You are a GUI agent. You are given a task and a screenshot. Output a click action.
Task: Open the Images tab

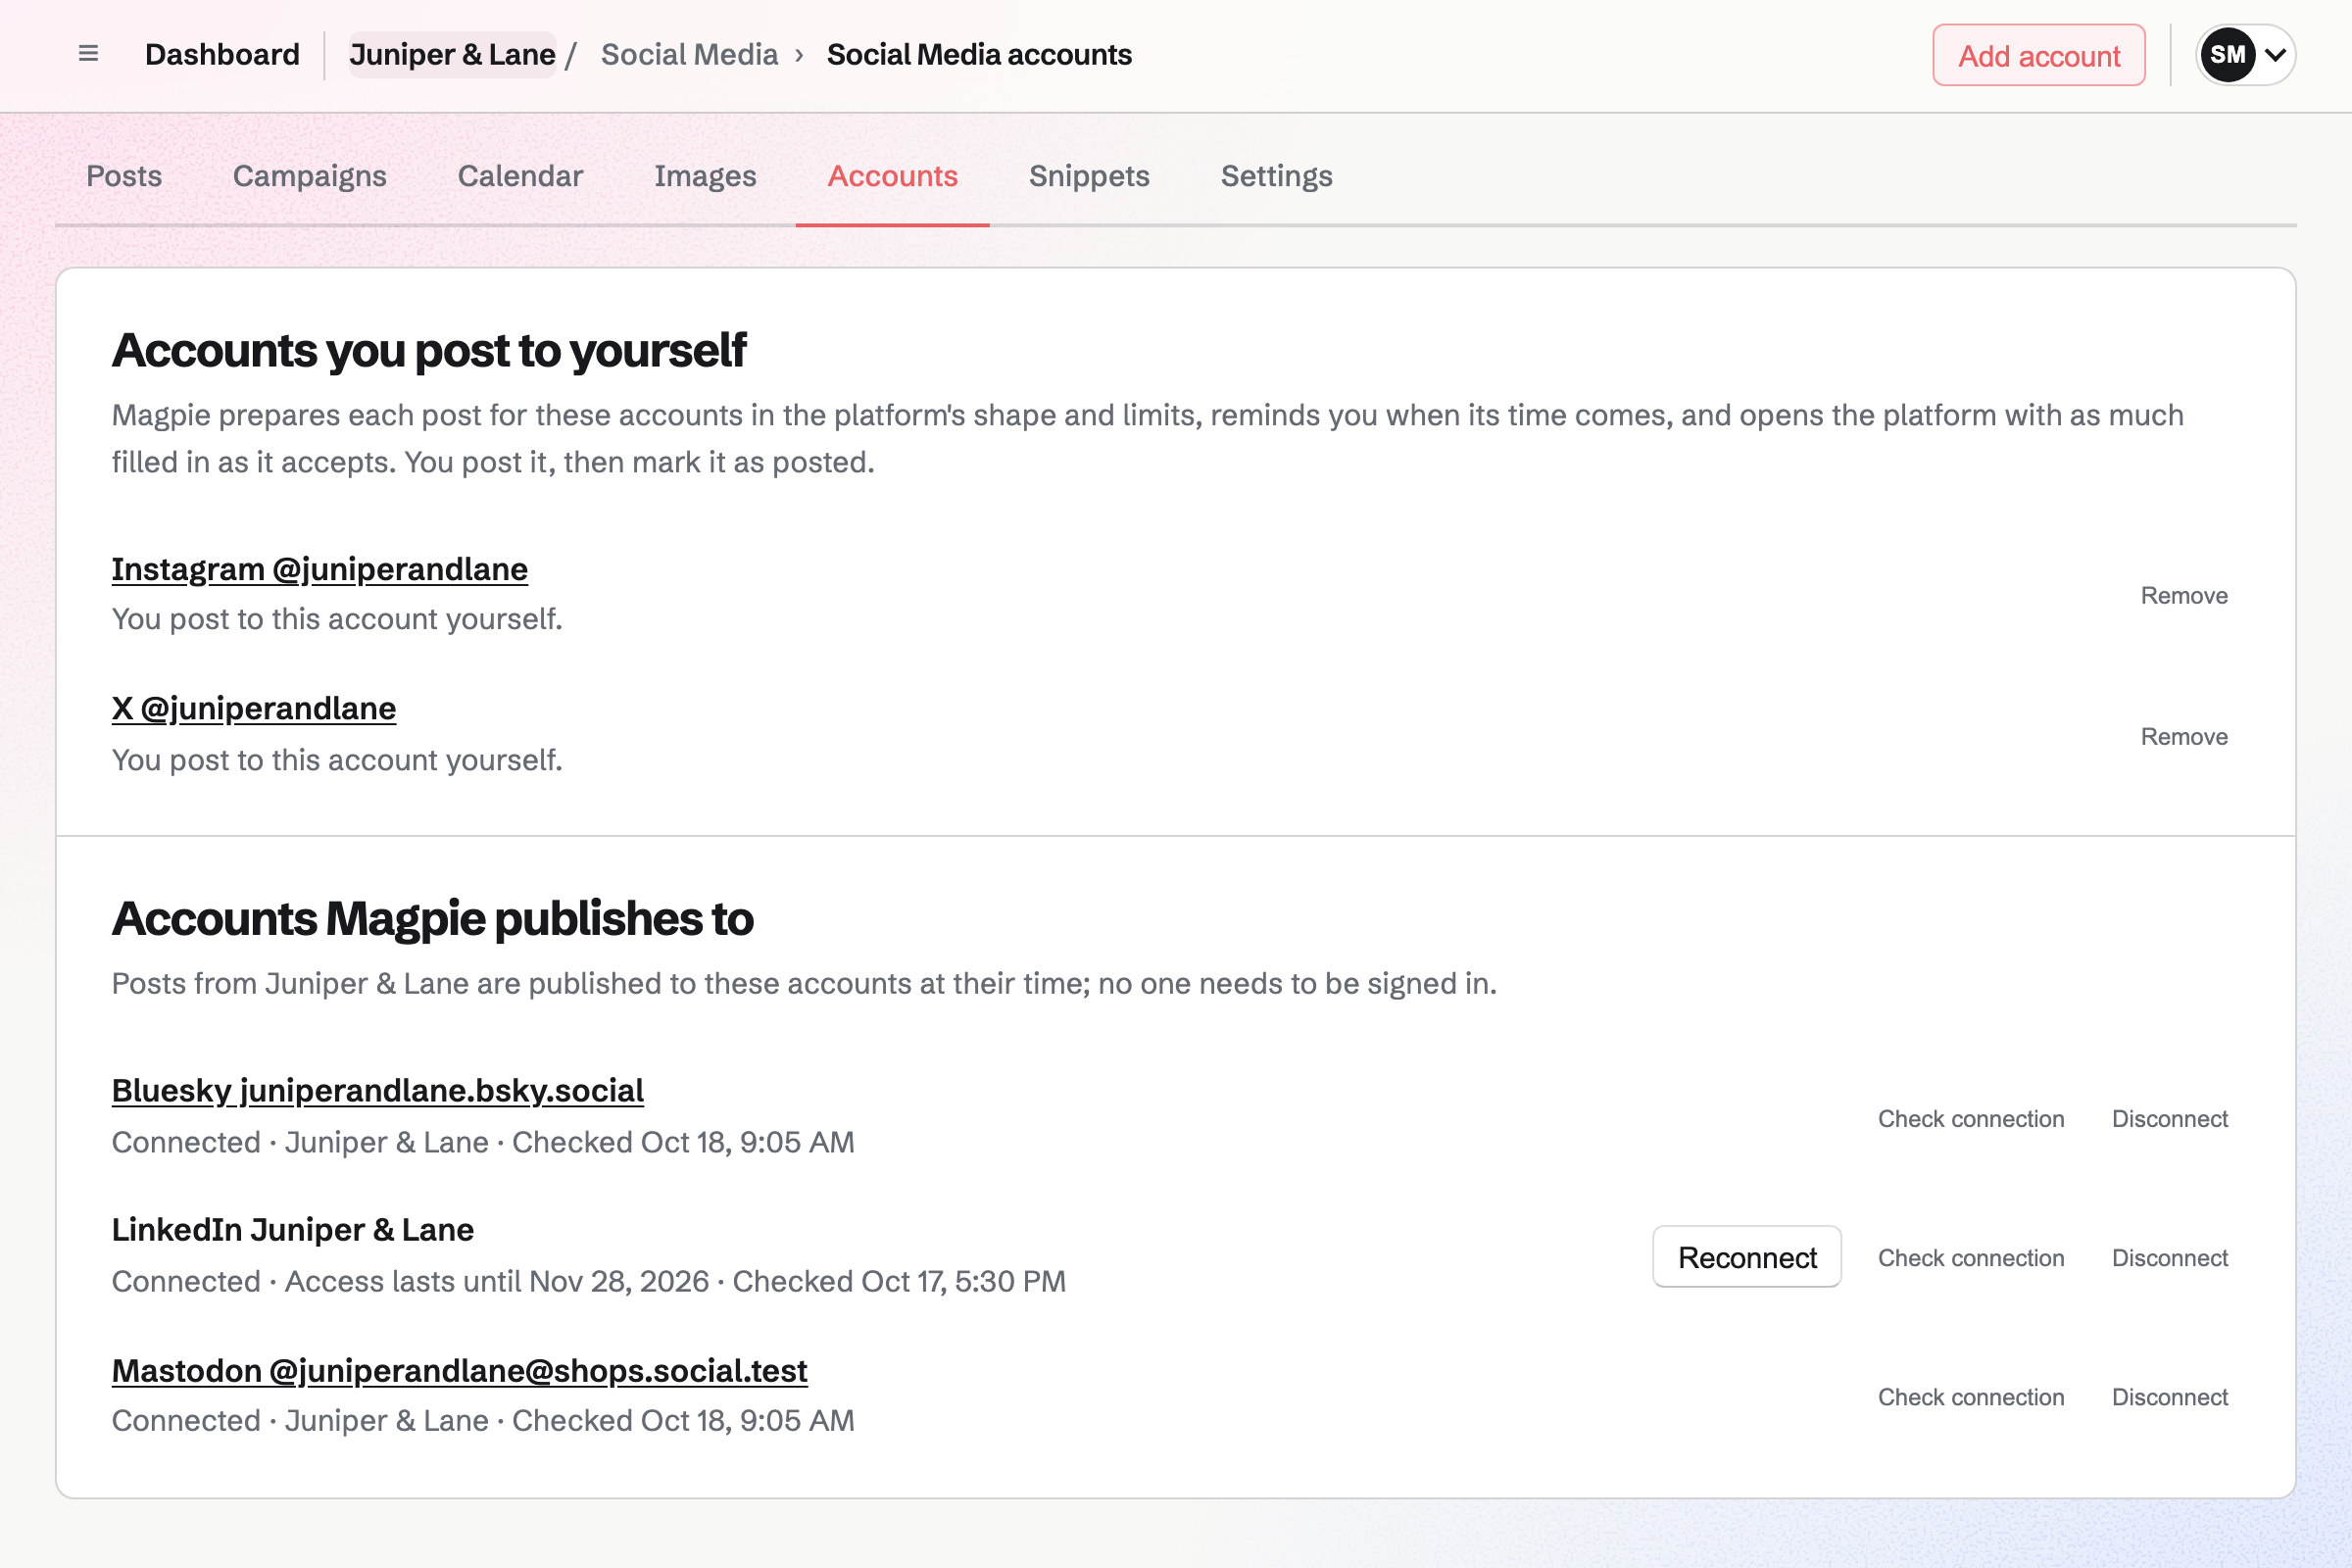point(705,176)
